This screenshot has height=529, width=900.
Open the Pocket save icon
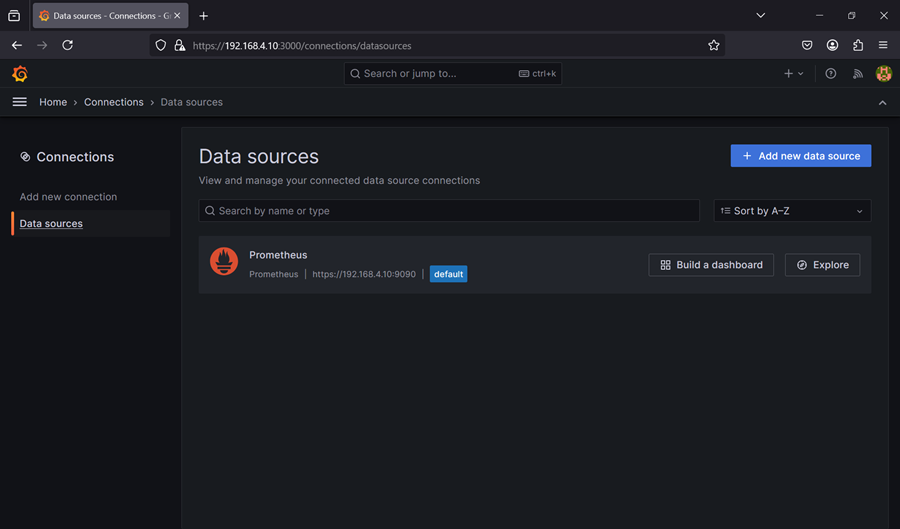click(x=807, y=45)
